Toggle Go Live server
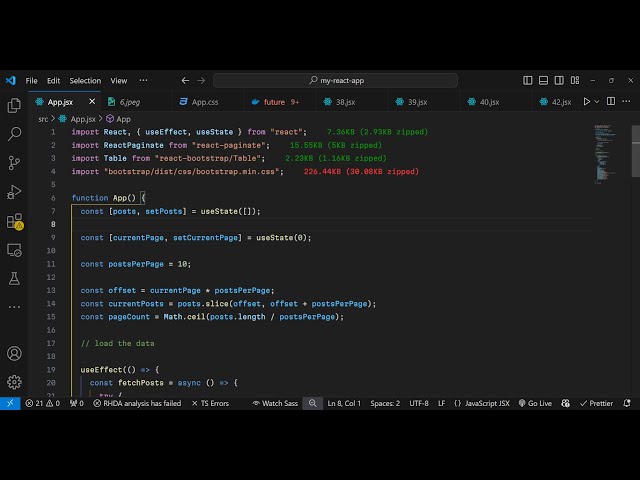The image size is (640, 480). coord(535,403)
